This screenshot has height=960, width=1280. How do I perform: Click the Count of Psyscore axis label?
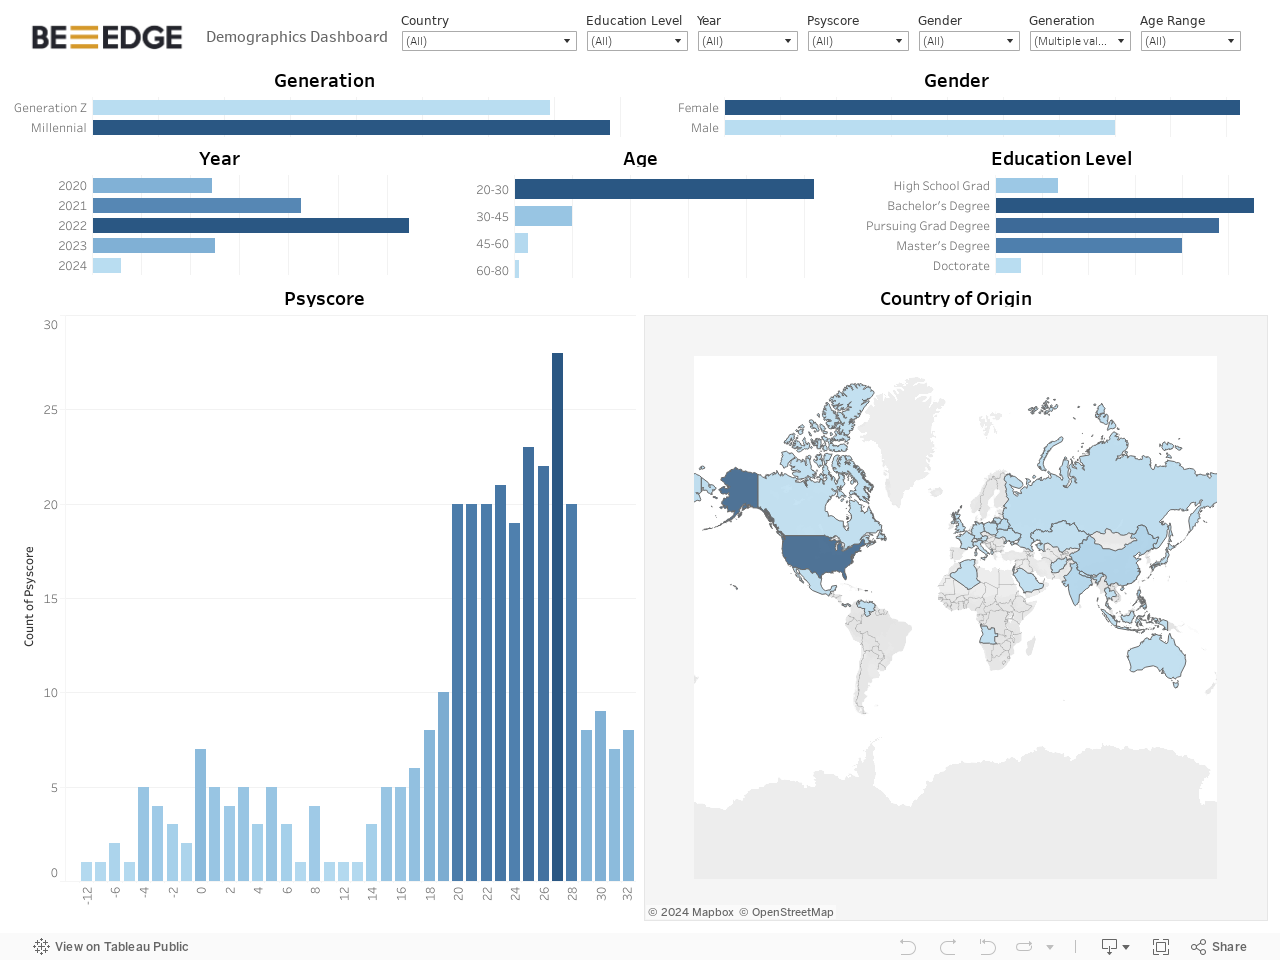click(29, 596)
